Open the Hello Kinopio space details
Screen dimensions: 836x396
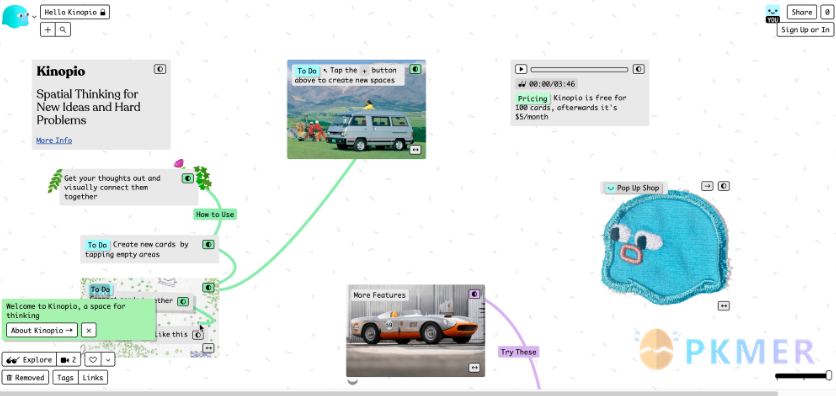75,12
